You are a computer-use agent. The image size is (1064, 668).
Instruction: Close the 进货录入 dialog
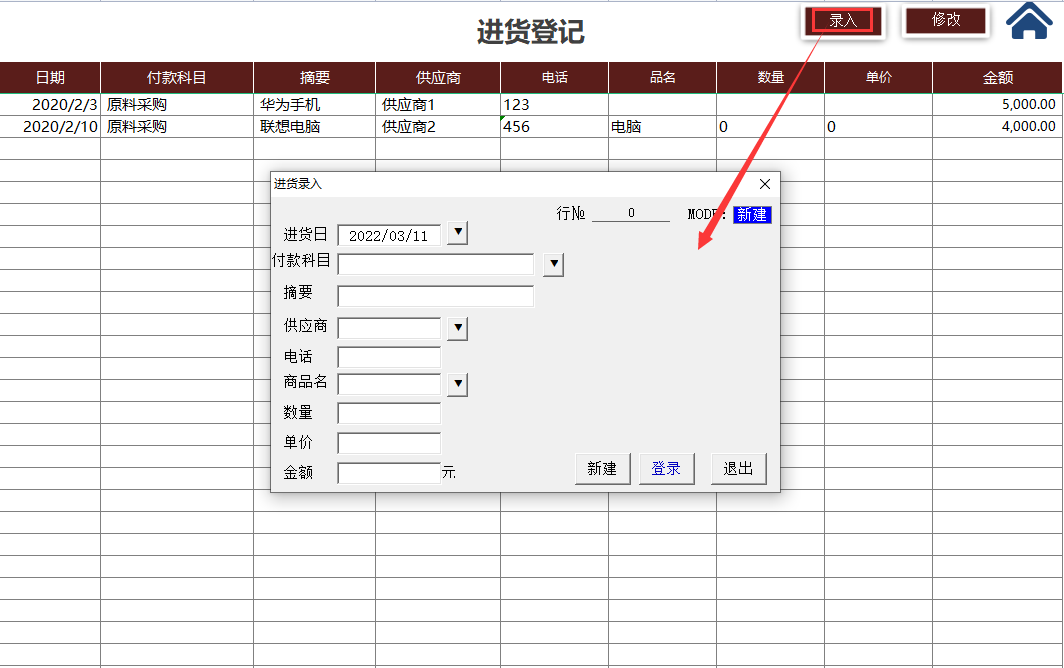point(765,184)
